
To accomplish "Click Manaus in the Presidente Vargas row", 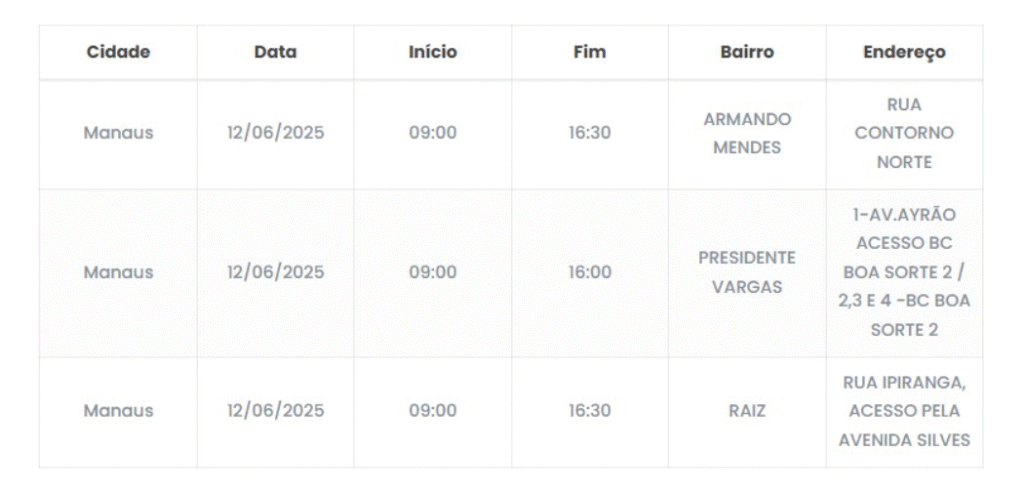I will [118, 272].
